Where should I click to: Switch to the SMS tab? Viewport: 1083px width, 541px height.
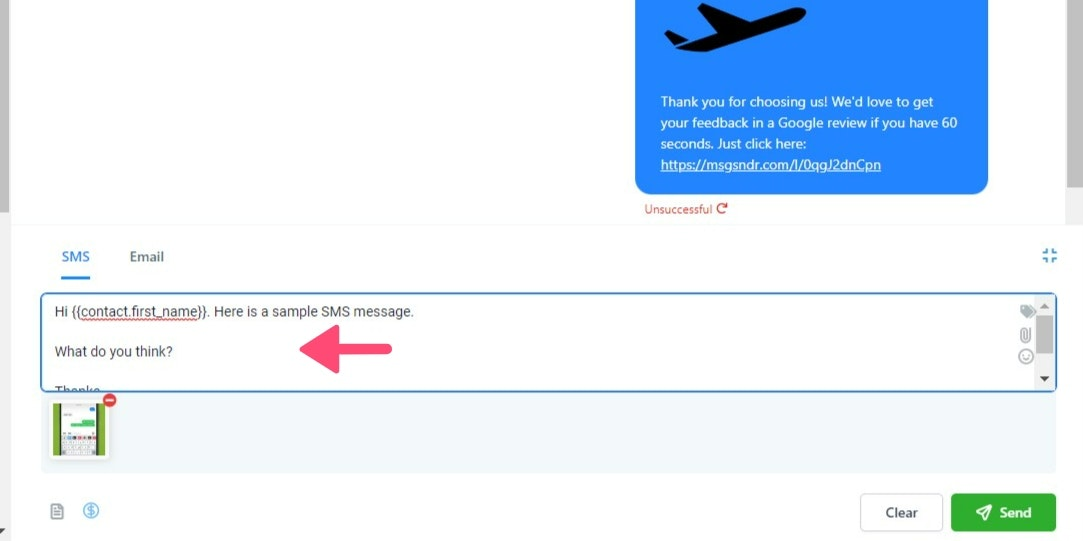point(75,257)
